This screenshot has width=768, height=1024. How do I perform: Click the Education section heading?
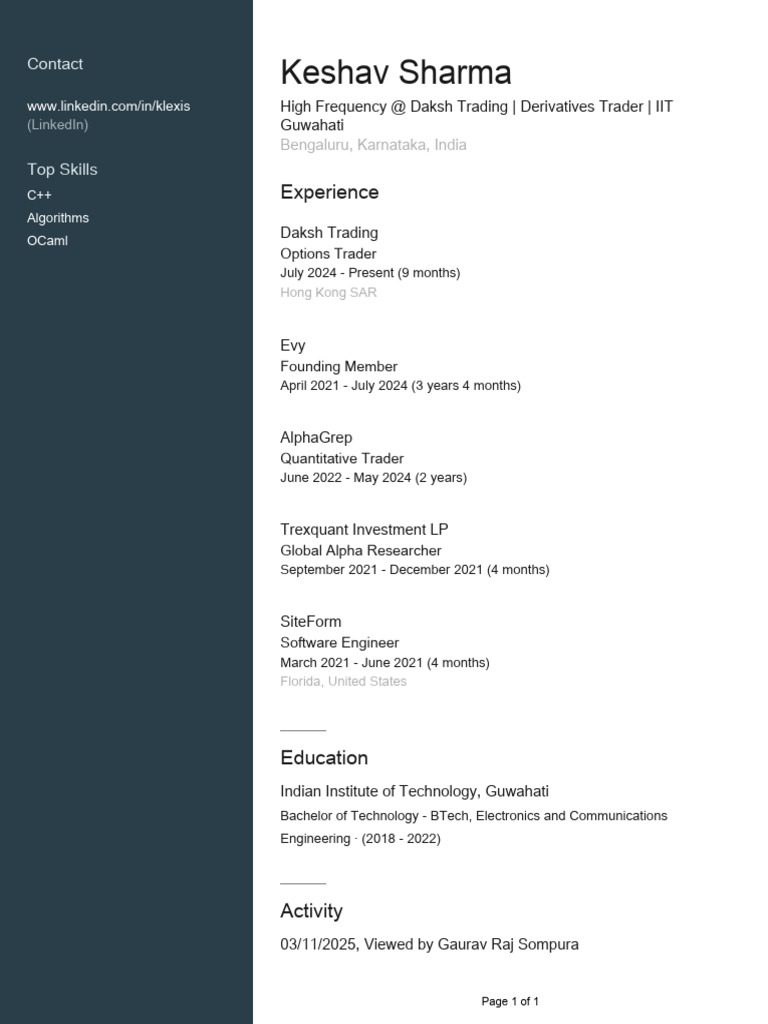tap(324, 758)
